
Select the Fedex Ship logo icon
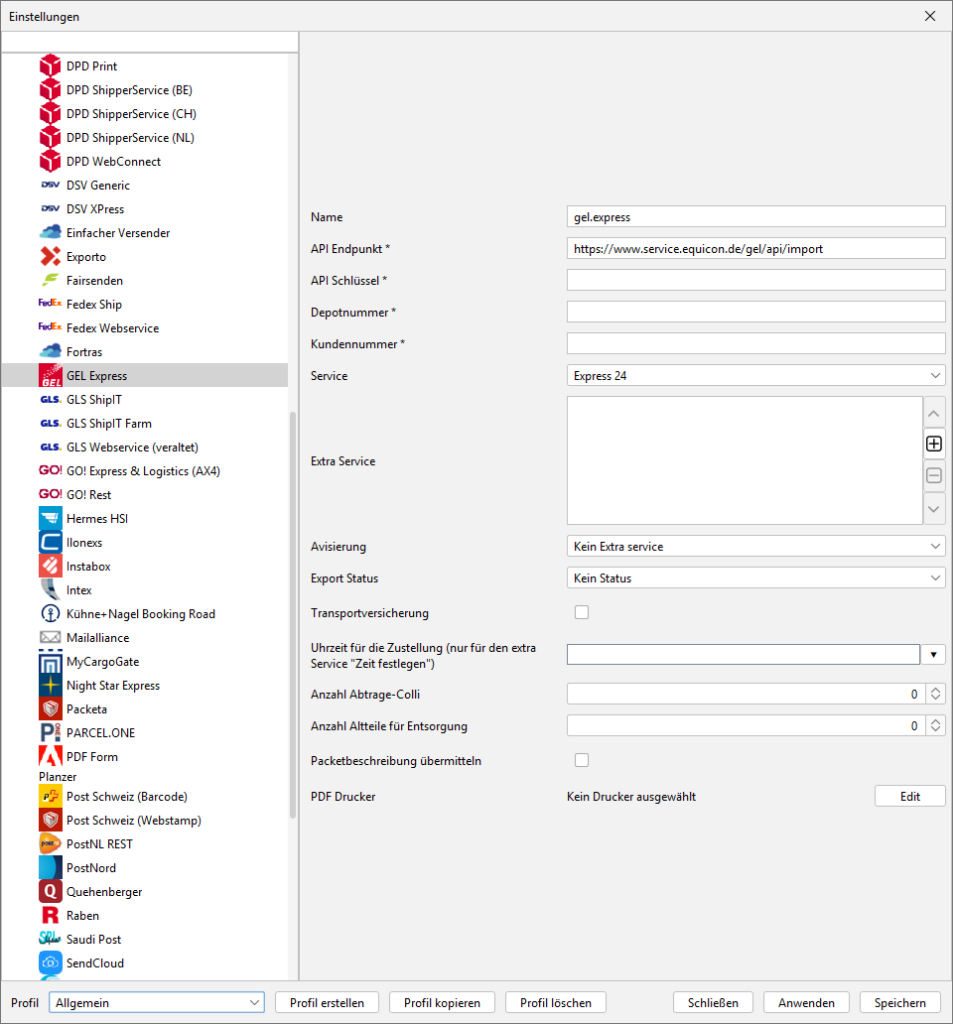point(50,304)
